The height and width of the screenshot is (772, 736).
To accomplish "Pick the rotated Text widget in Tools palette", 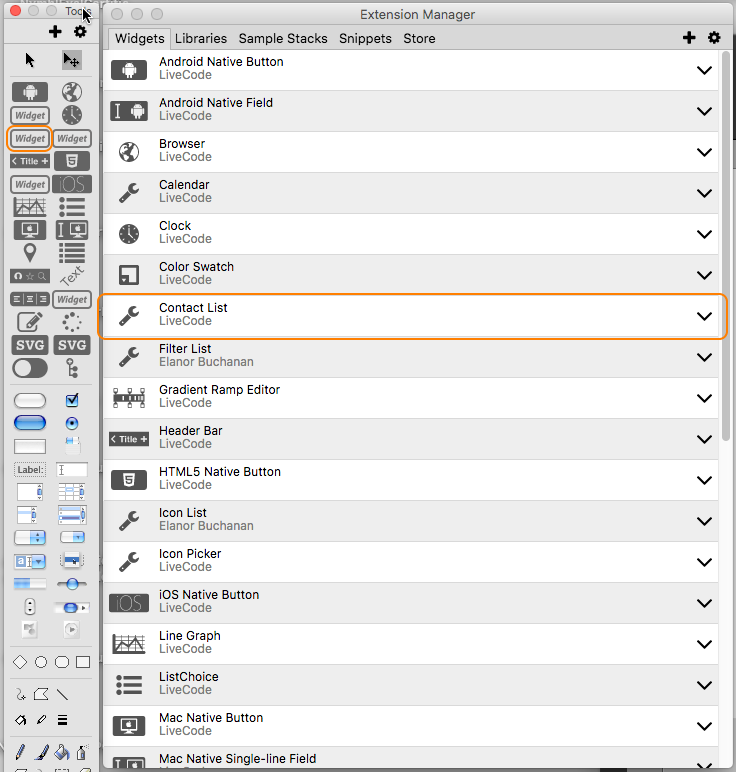I will (x=72, y=276).
